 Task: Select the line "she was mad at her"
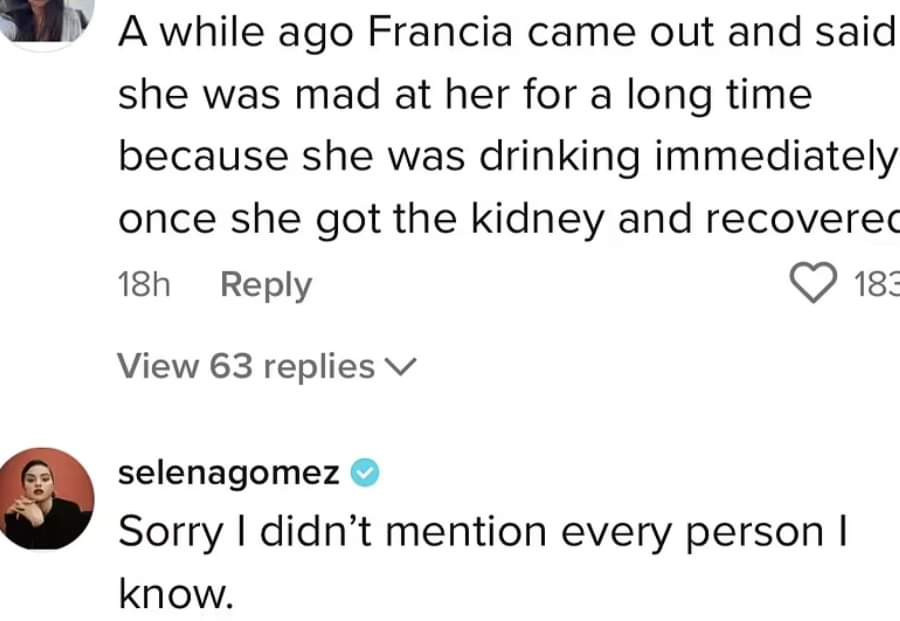[465, 95]
